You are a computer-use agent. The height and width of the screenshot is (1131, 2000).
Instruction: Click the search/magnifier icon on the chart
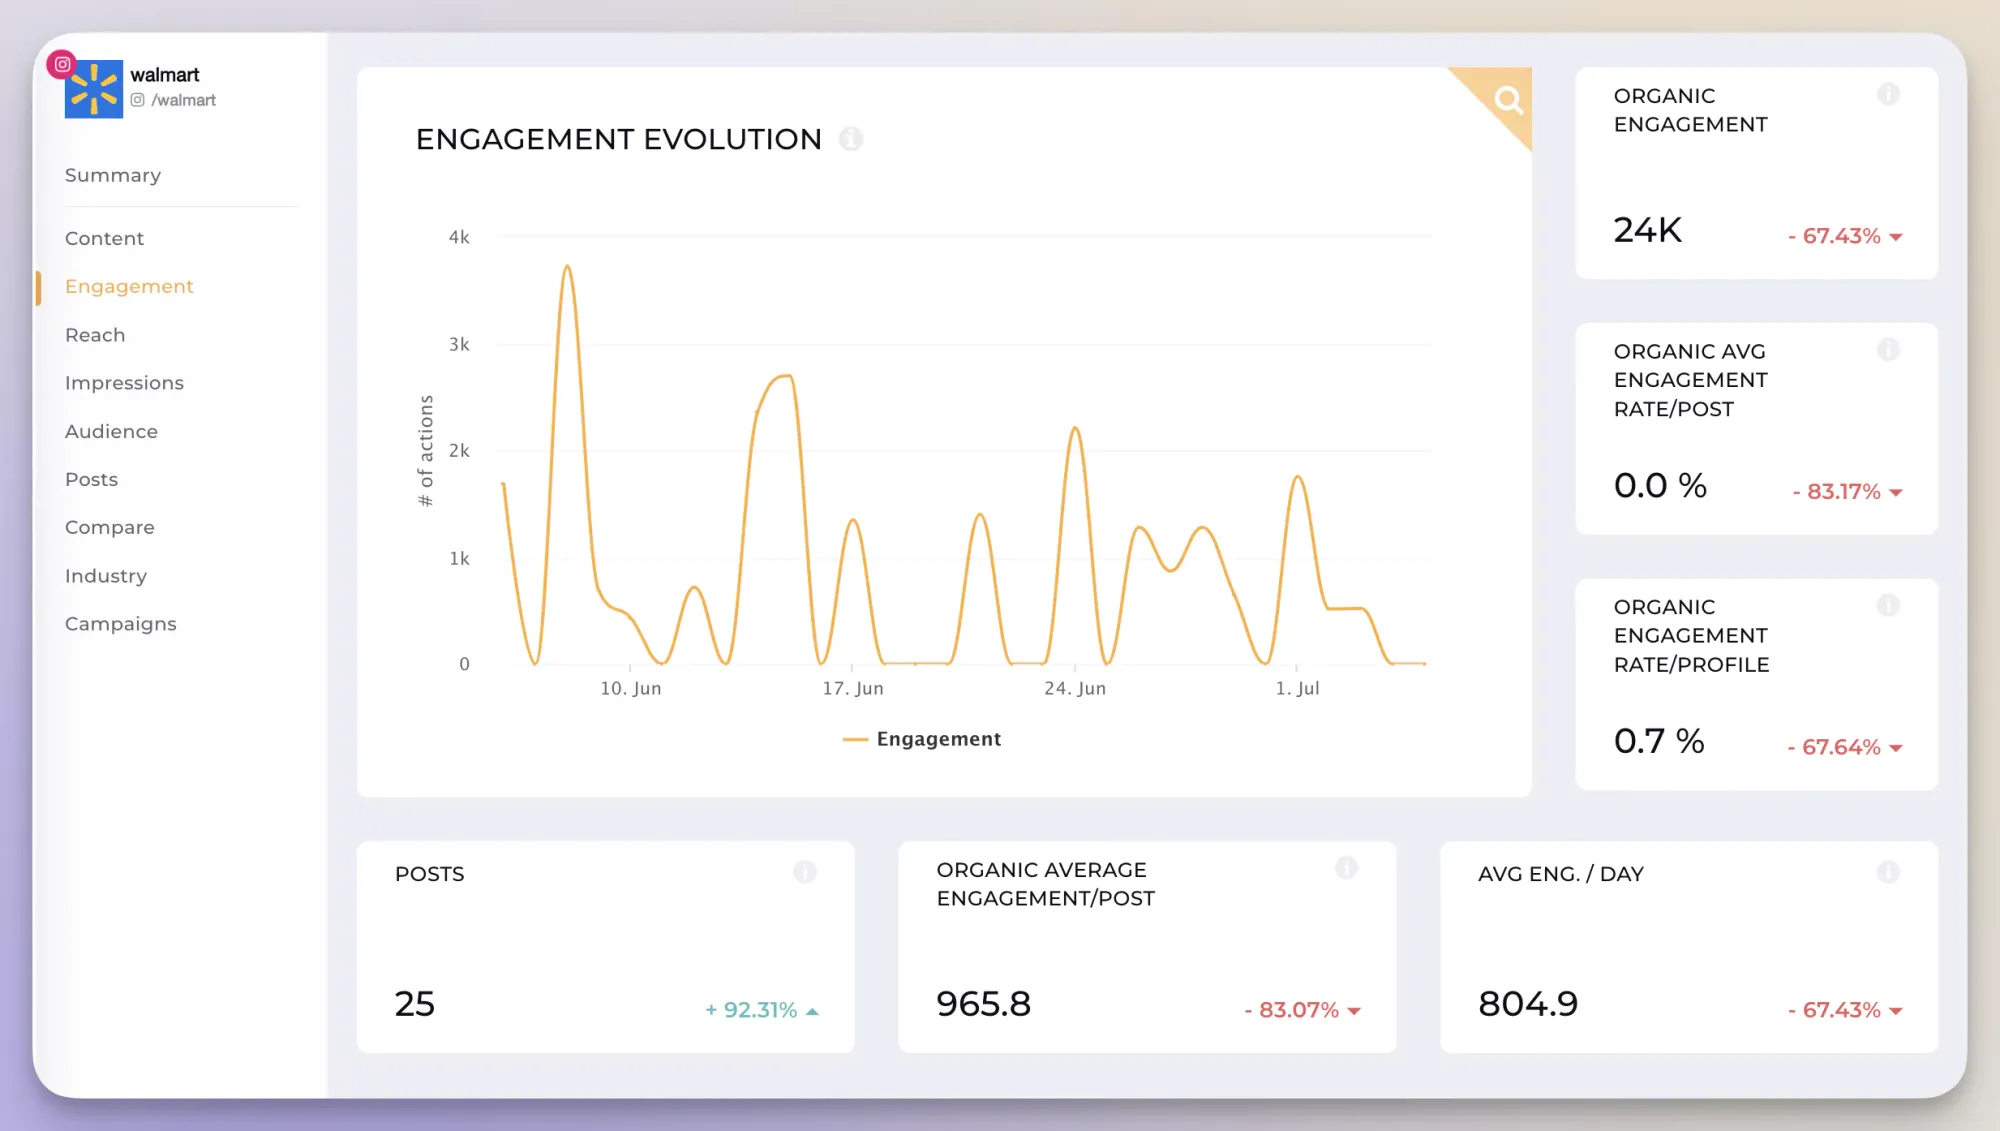pyautogui.click(x=1507, y=99)
